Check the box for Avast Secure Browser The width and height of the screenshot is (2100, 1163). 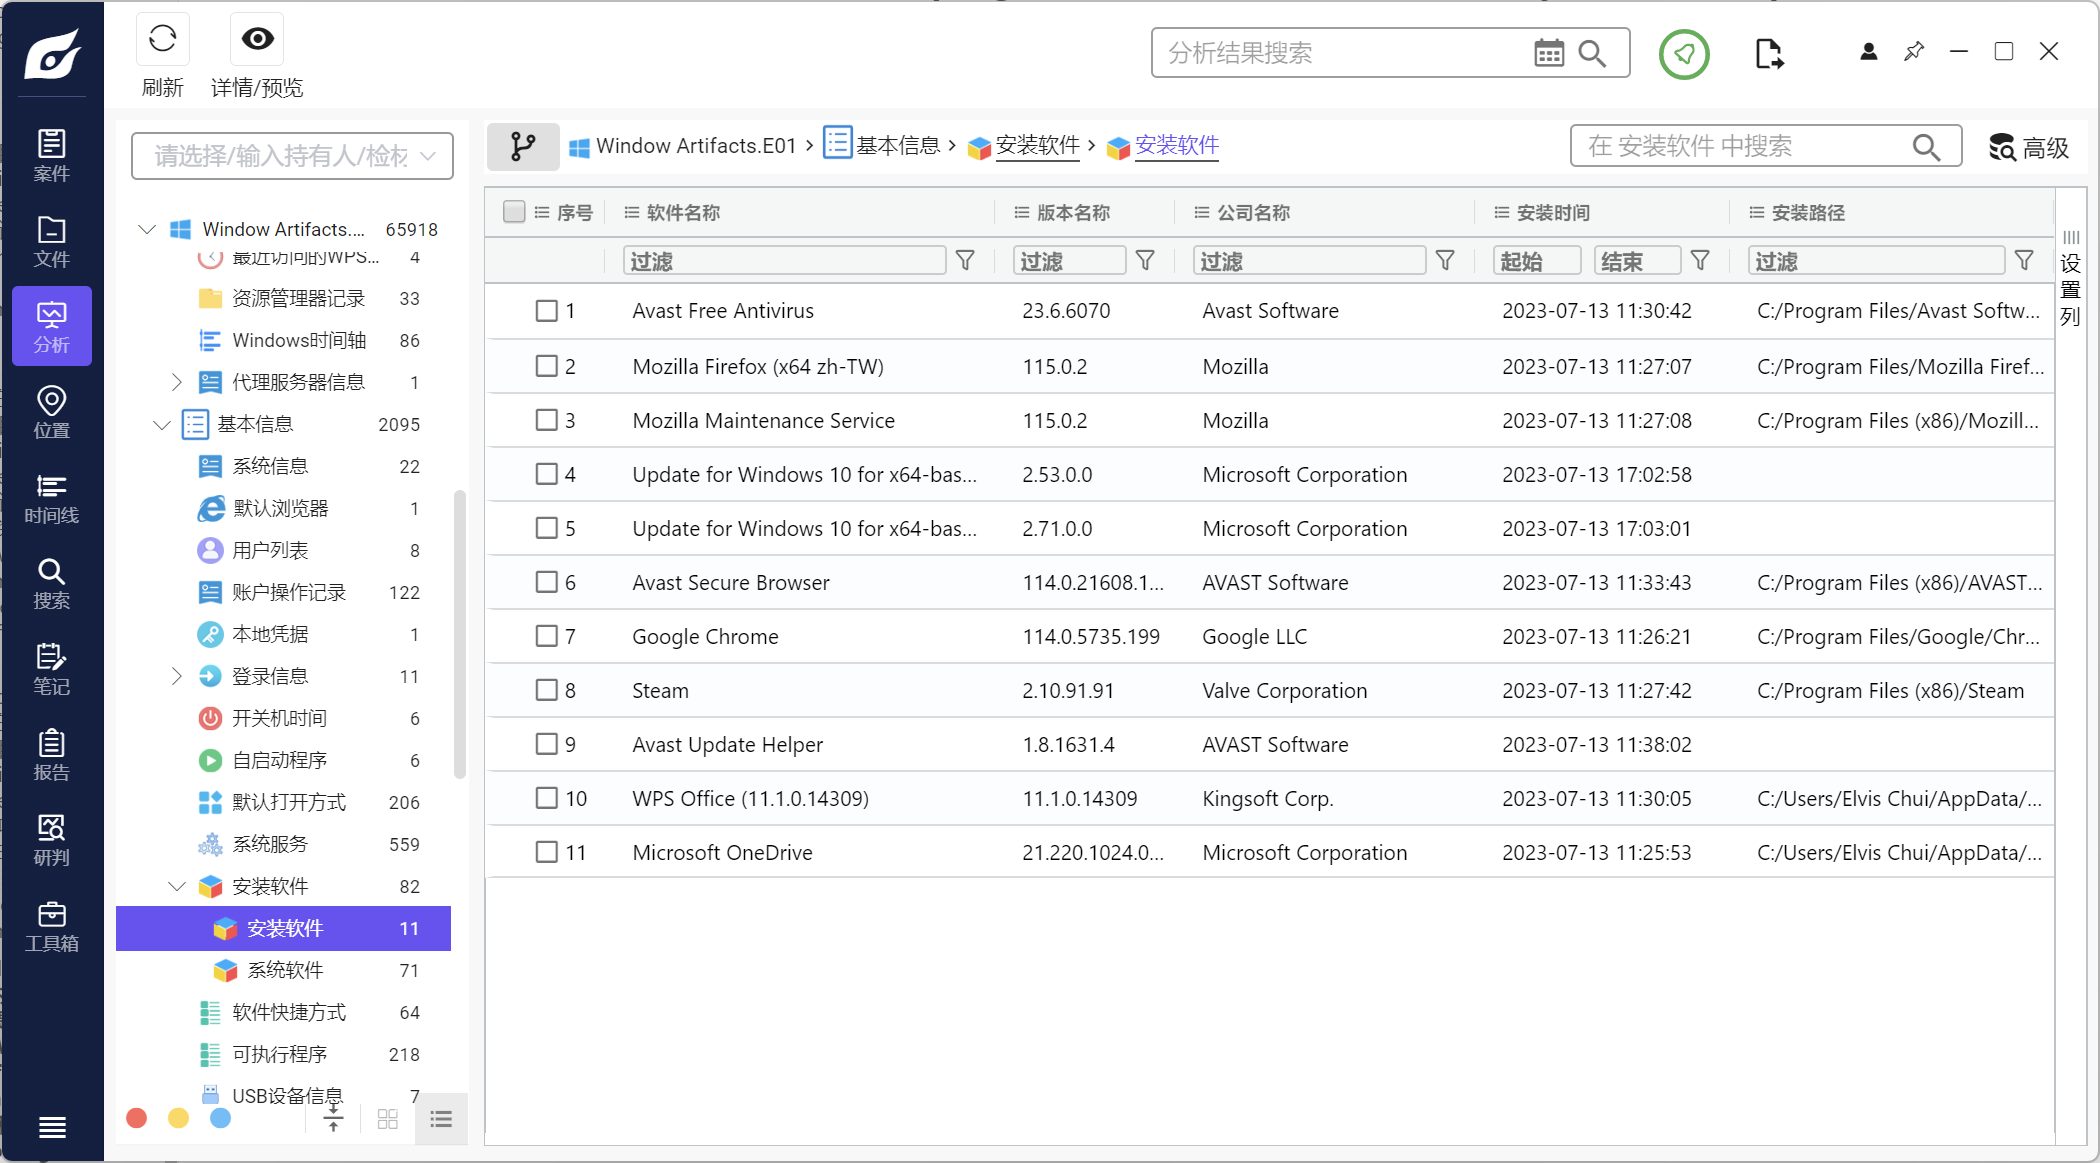pyautogui.click(x=546, y=582)
